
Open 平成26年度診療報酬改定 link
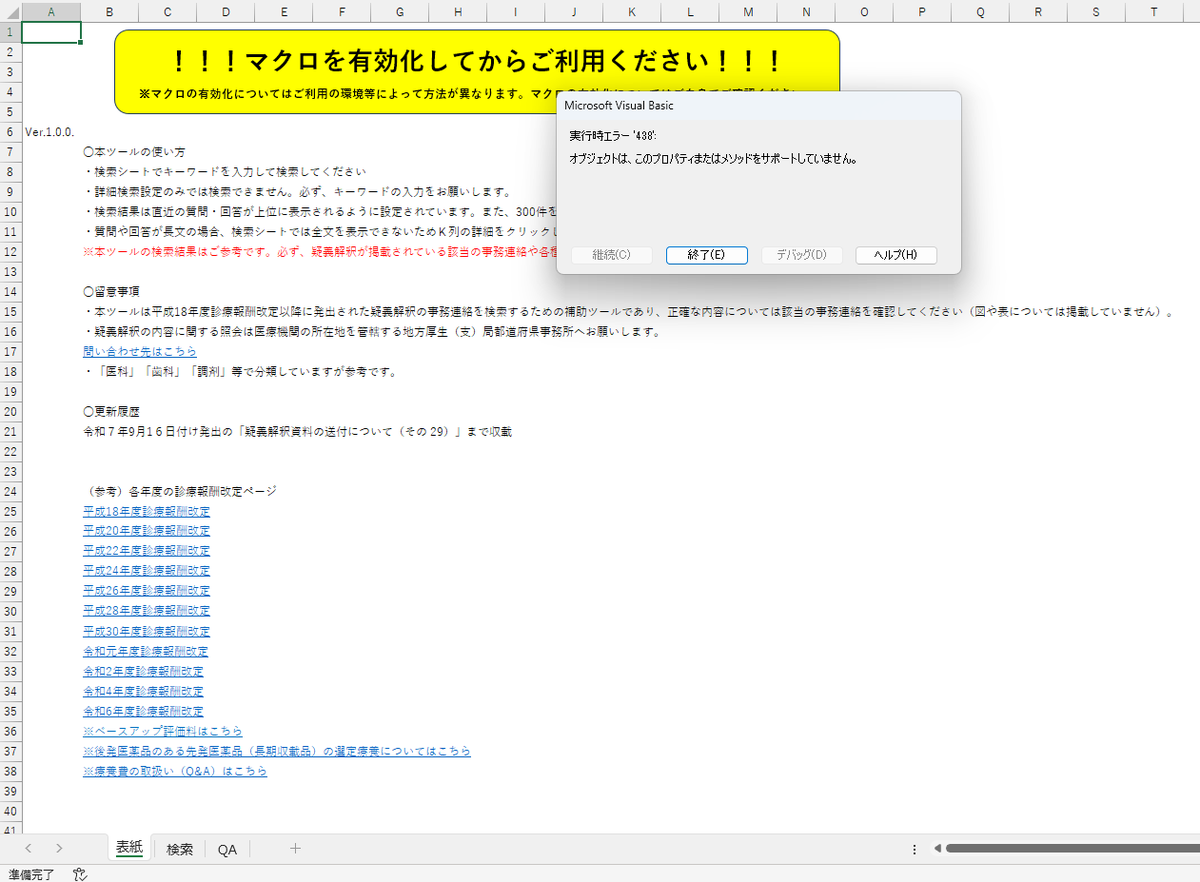pyautogui.click(x=147, y=590)
